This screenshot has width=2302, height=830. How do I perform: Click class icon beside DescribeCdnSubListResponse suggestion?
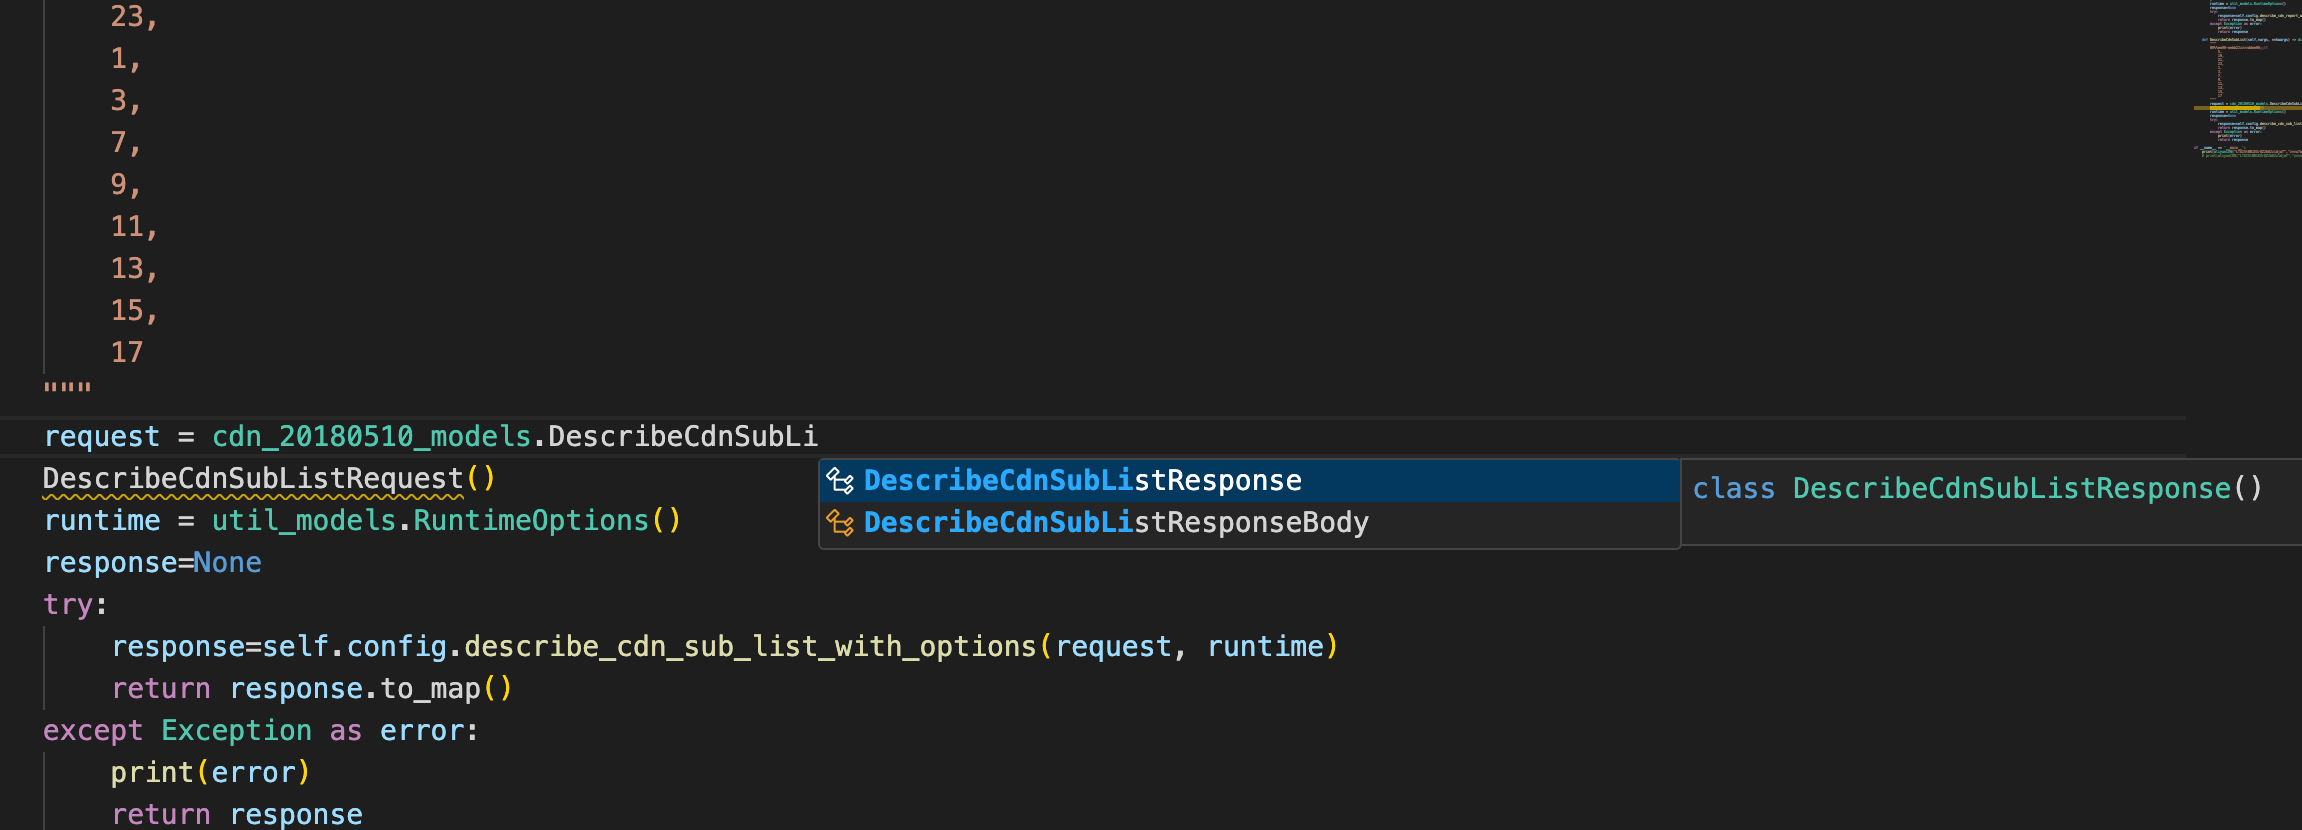point(840,481)
